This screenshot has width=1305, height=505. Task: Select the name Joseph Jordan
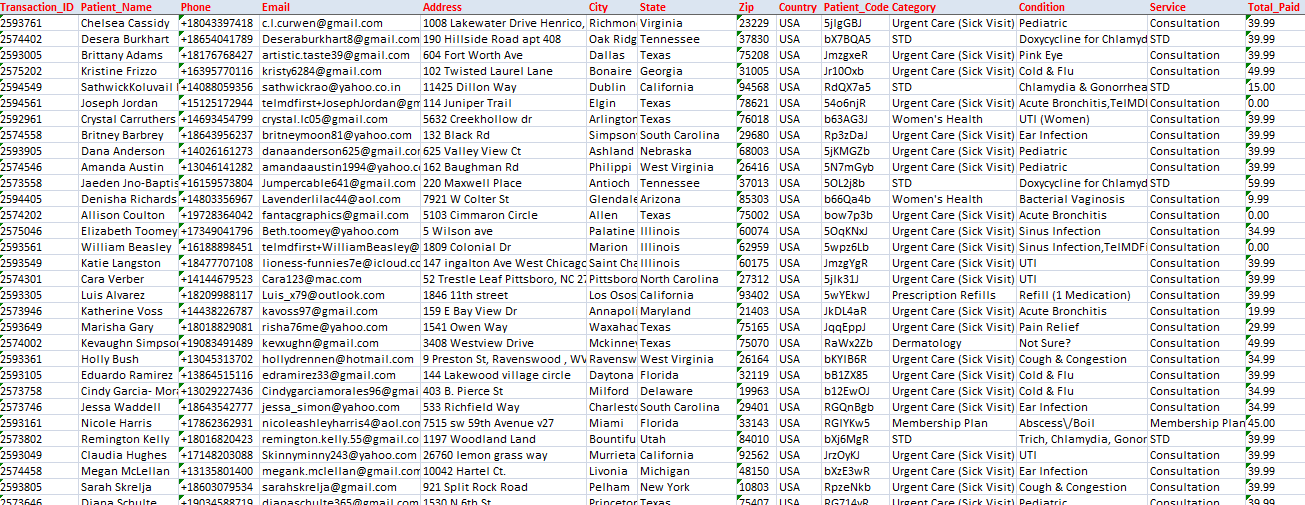[128, 103]
